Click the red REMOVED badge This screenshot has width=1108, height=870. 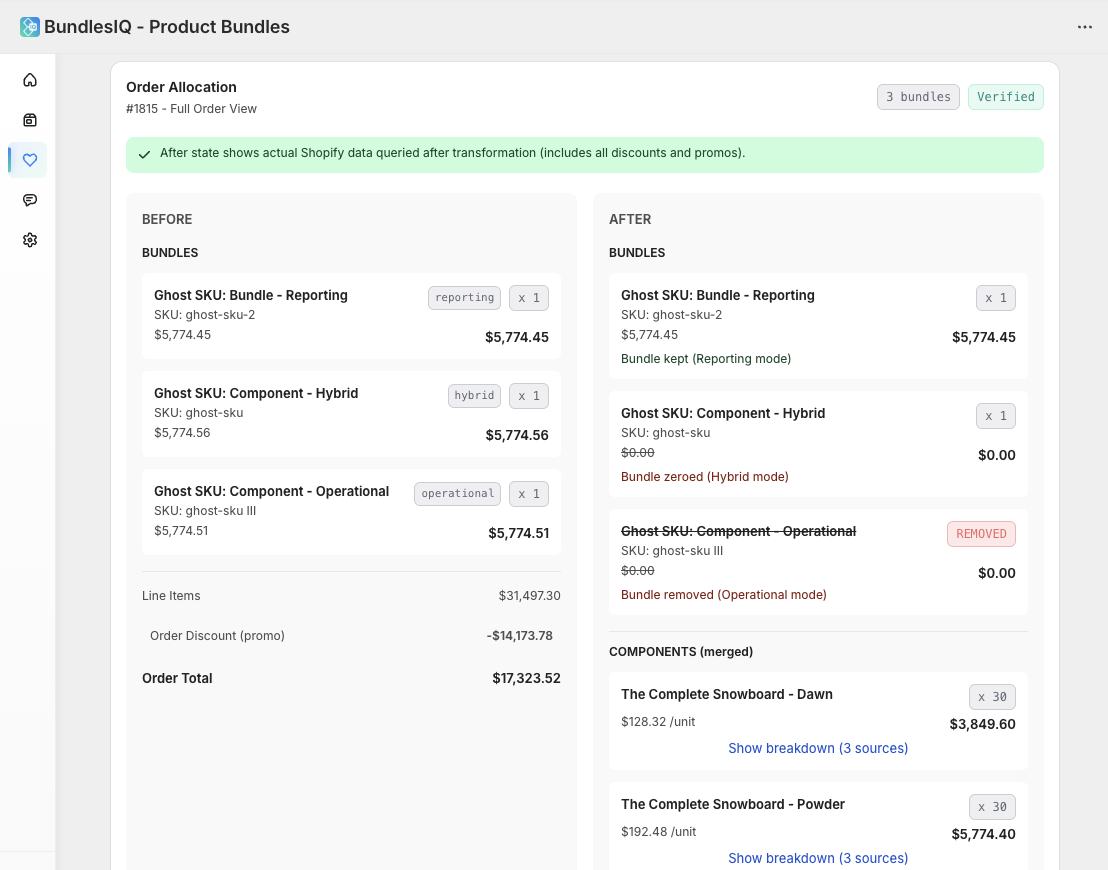click(981, 534)
